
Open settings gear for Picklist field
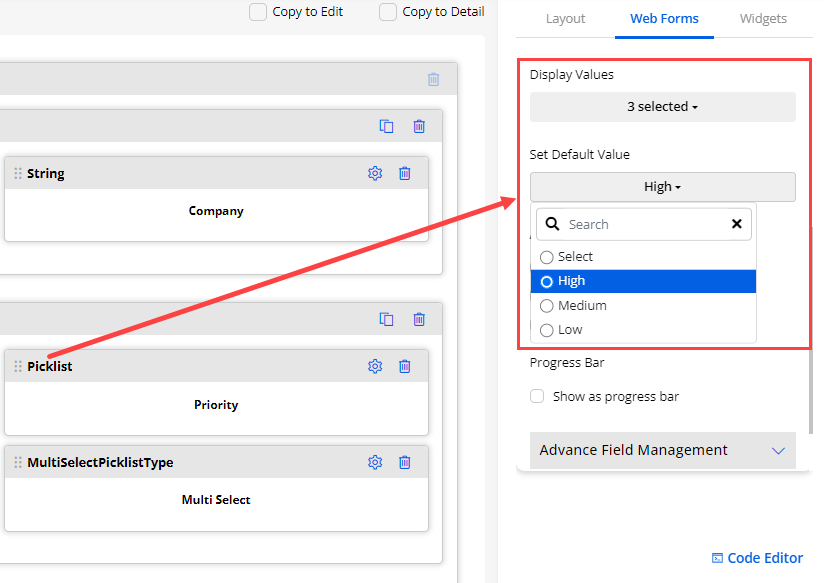375,366
